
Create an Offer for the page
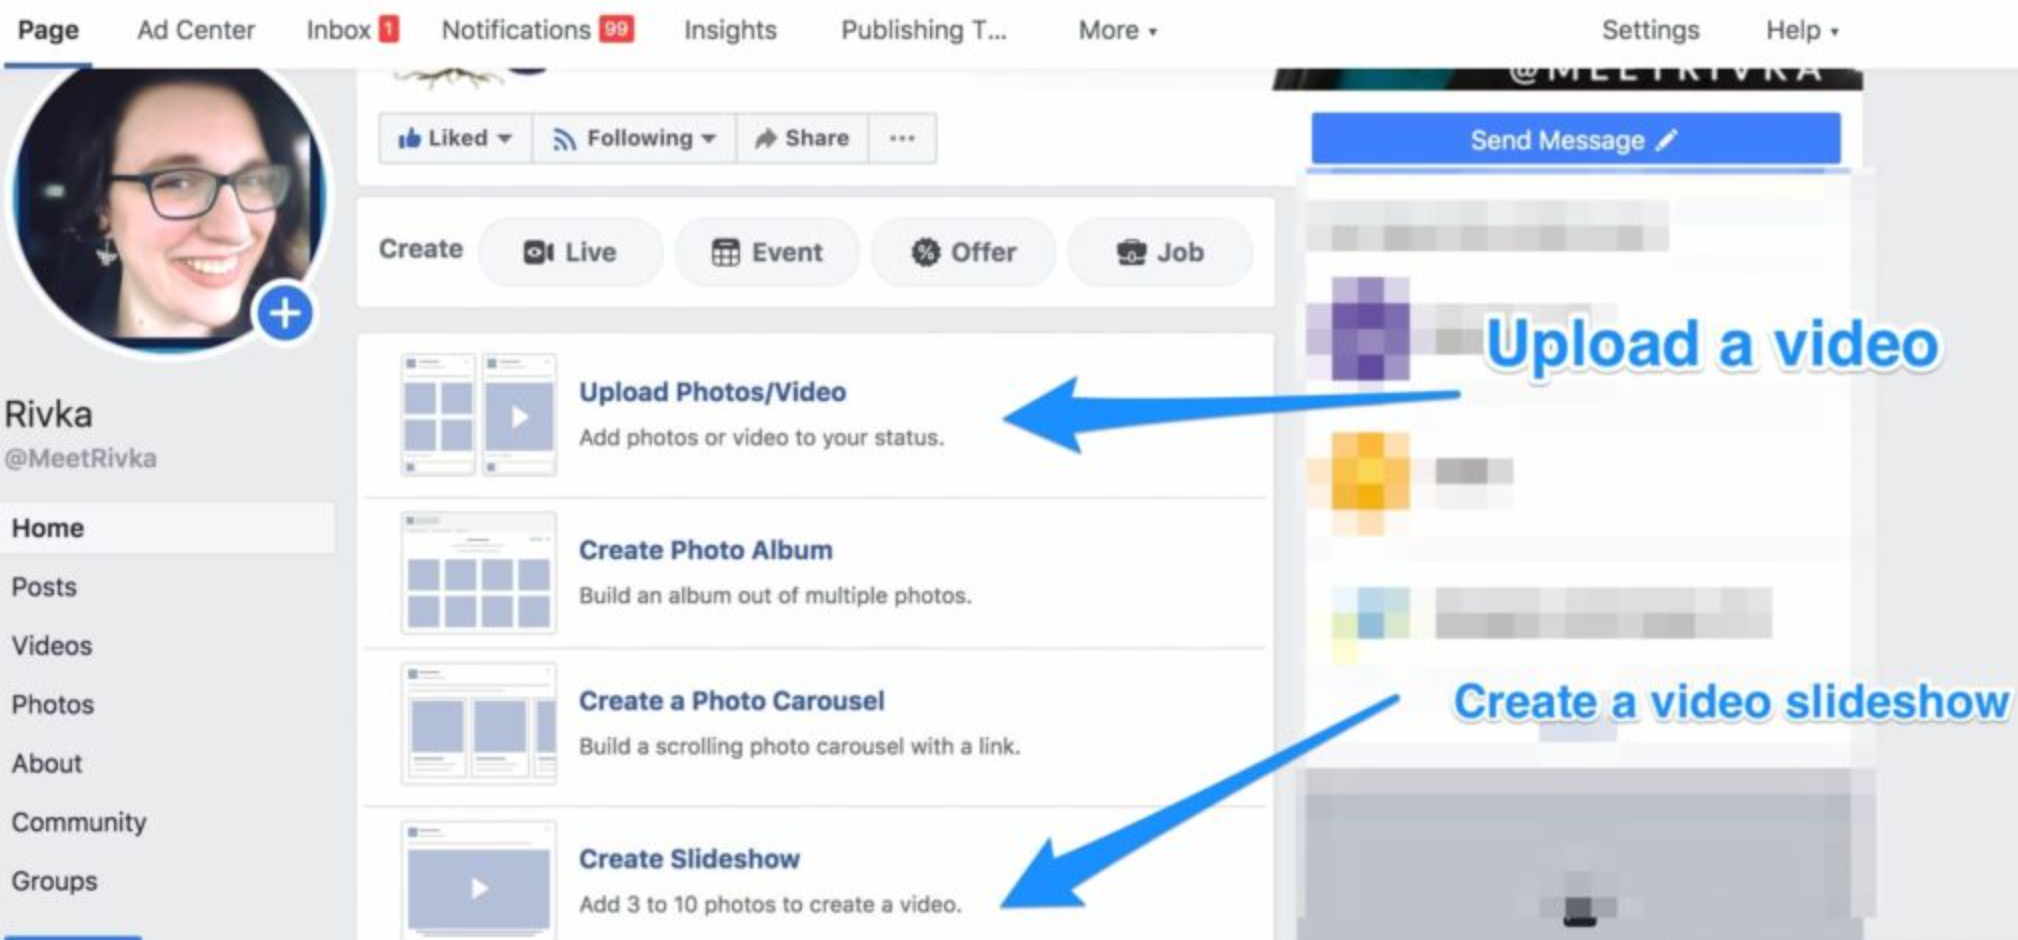962,252
